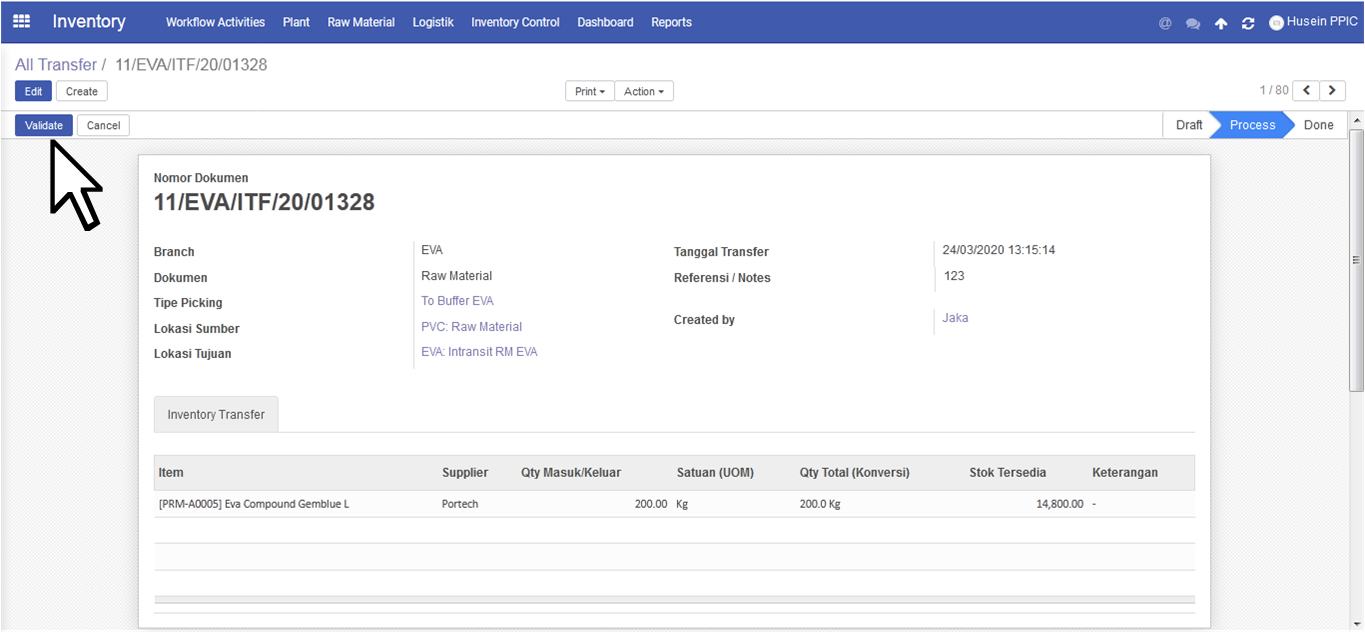Click the Cancel button

103,125
